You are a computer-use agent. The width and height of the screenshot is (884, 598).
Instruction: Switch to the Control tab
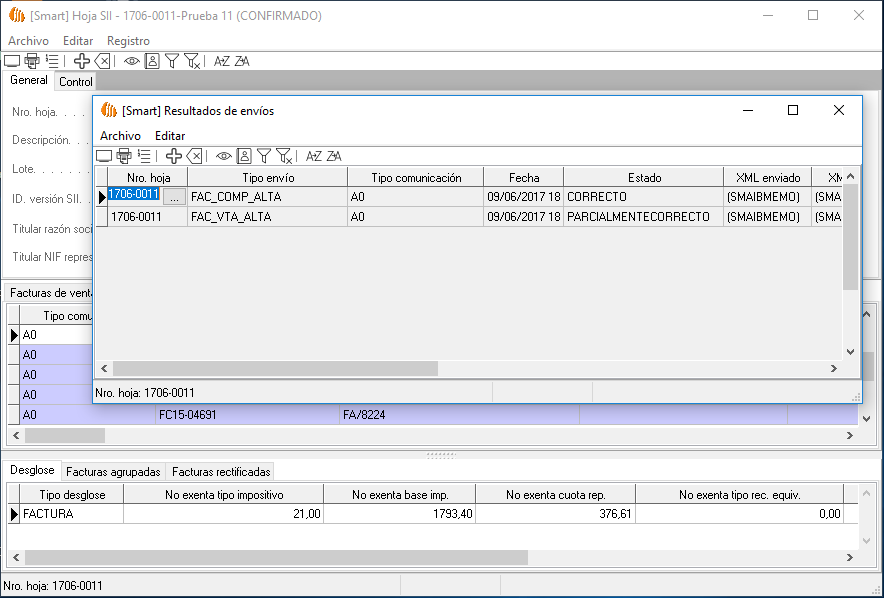[76, 82]
